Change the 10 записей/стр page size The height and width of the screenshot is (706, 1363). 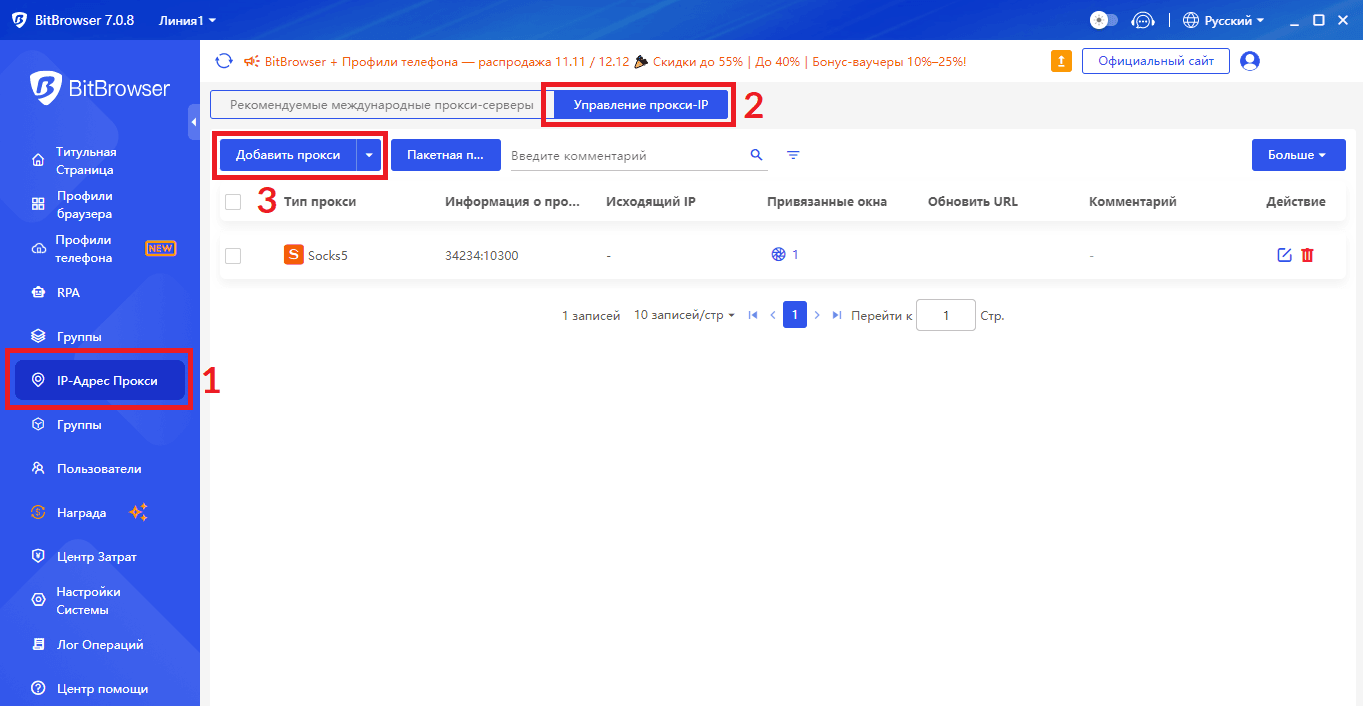point(684,315)
